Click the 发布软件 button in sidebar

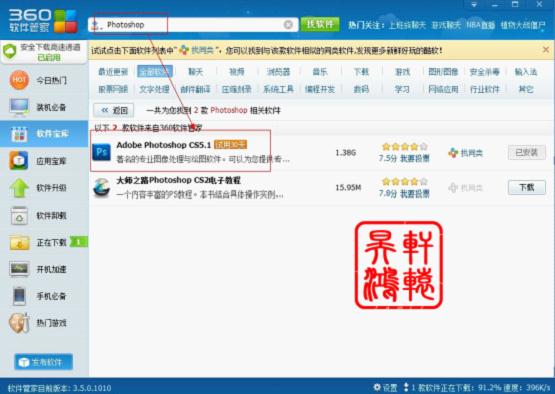click(44, 362)
